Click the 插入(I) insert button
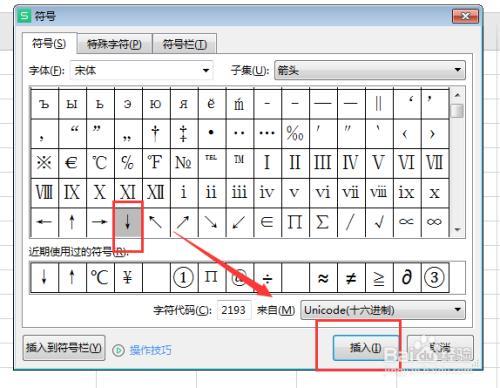Screen dimensions: 500x388 coord(365,348)
